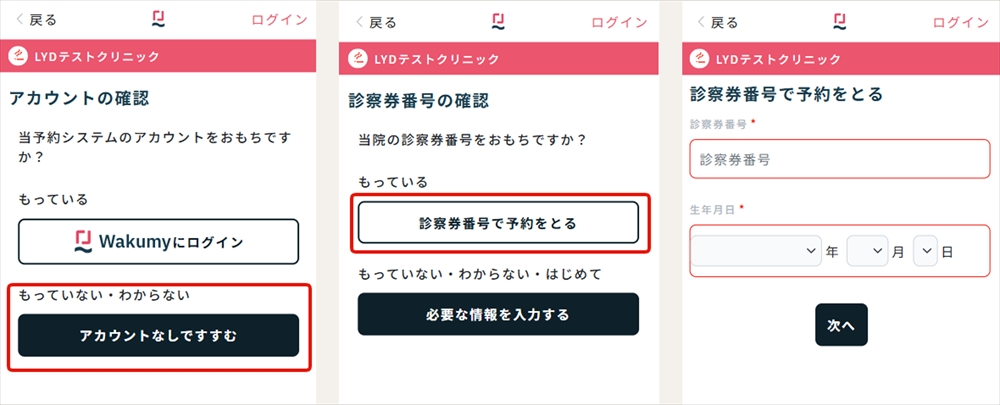The image size is (1000, 405).
Task: Proceed with アカウントなしですすむ button
Action: (158, 335)
